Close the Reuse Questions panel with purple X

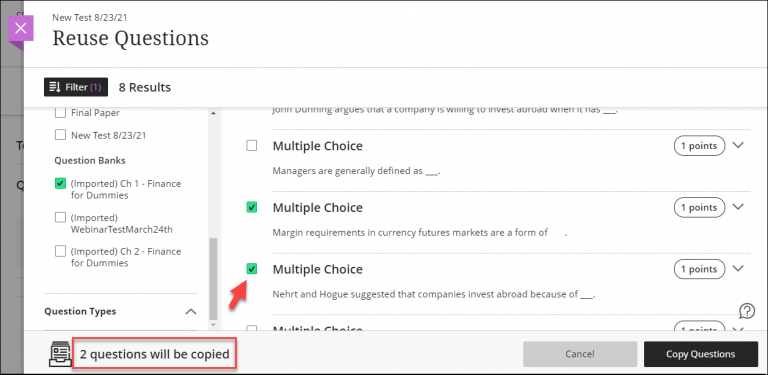pos(21,28)
